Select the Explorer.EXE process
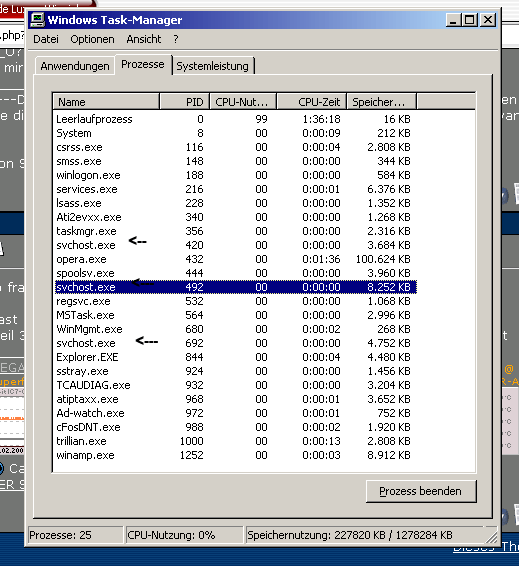519x566 pixels. click(x=236, y=357)
